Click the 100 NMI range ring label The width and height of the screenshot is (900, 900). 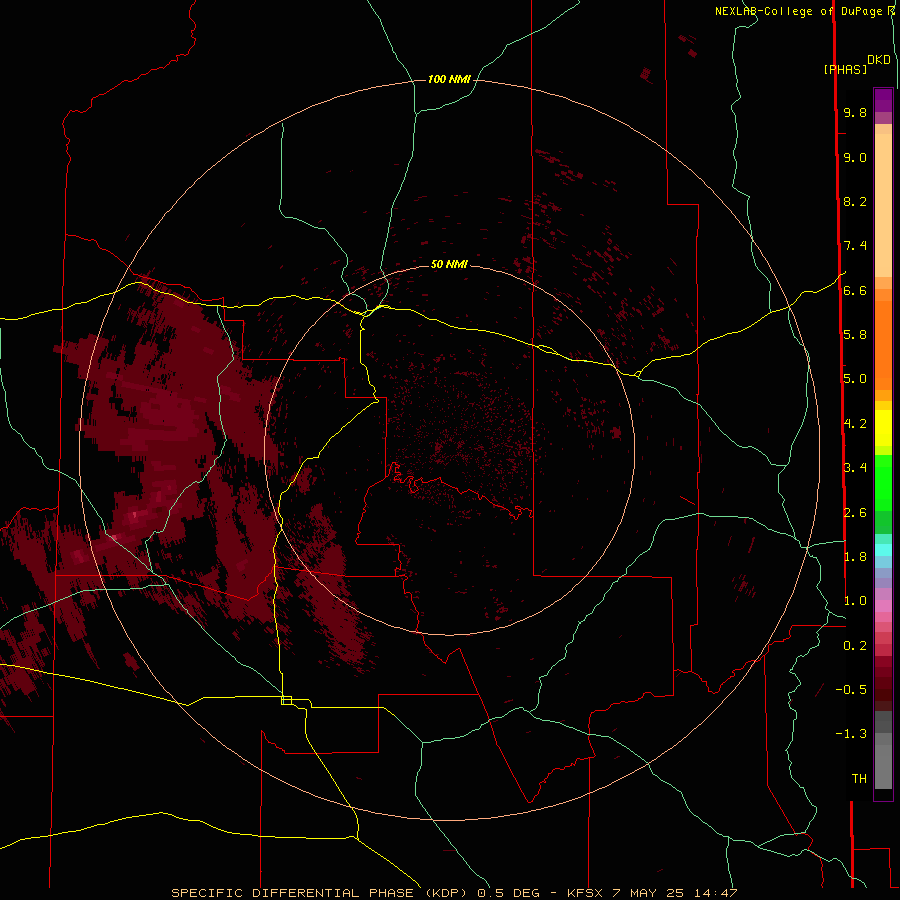click(449, 79)
